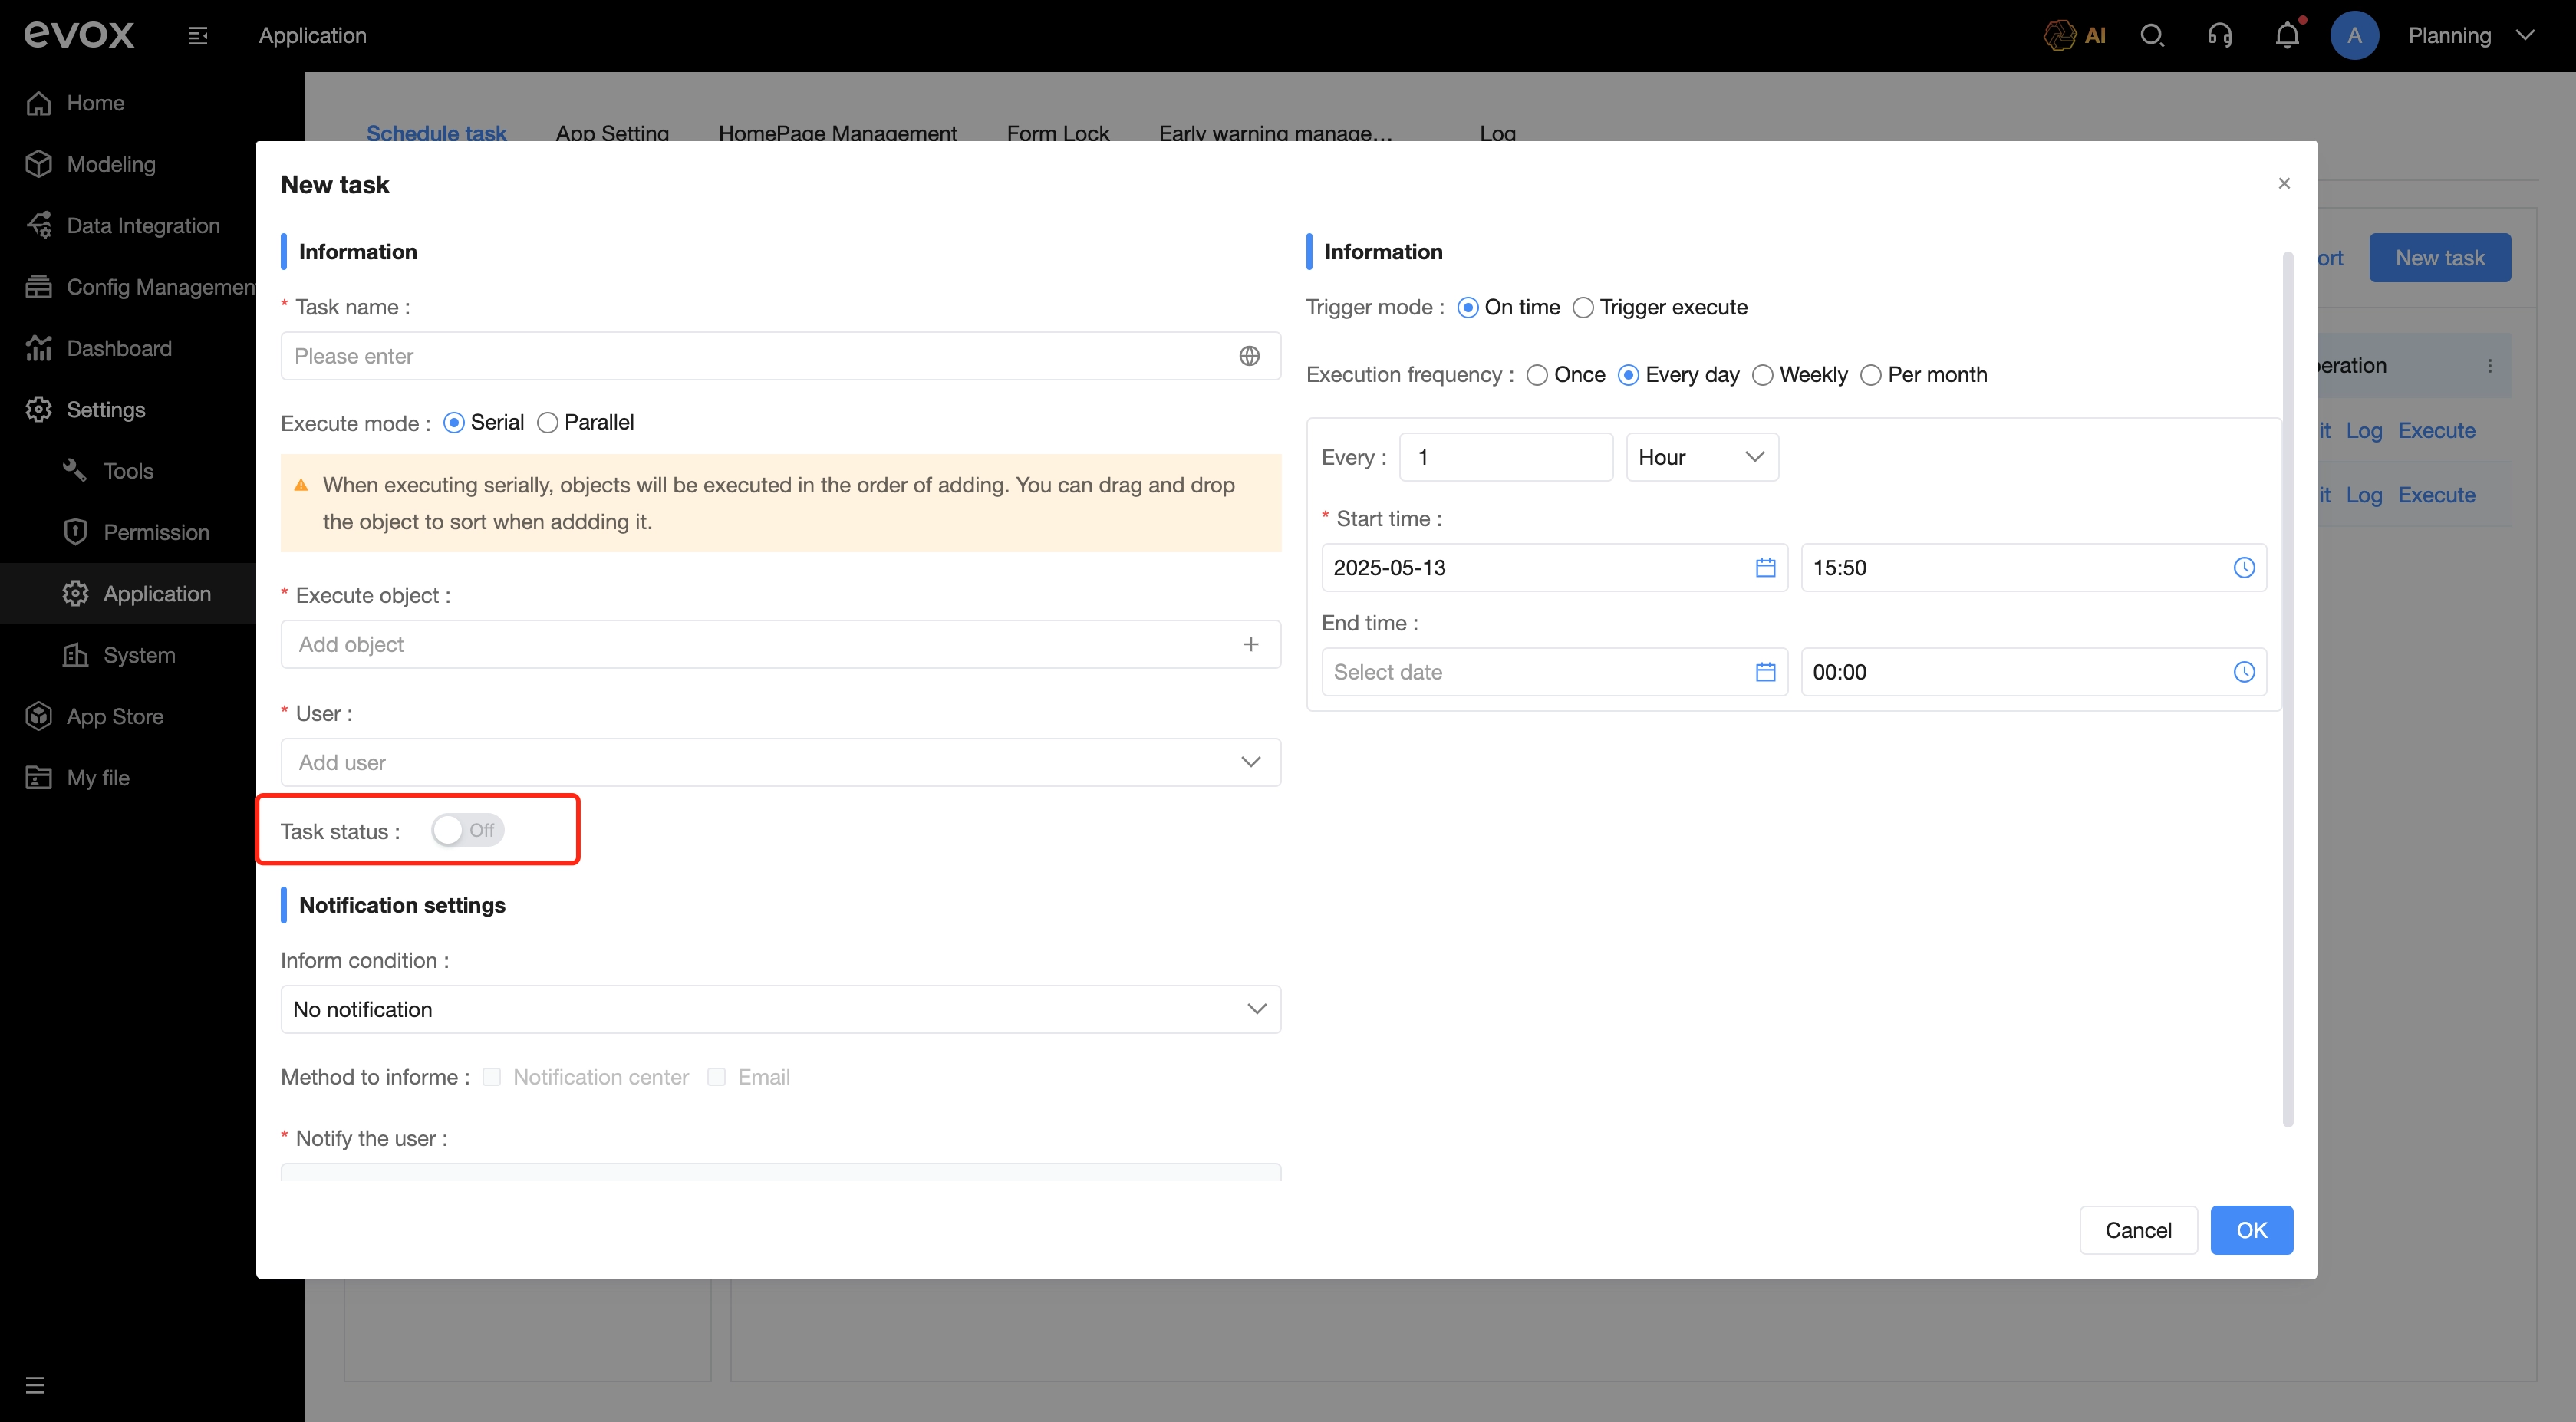2576x1422 pixels.
Task: Open the Inform condition dropdown
Action: click(x=780, y=1009)
